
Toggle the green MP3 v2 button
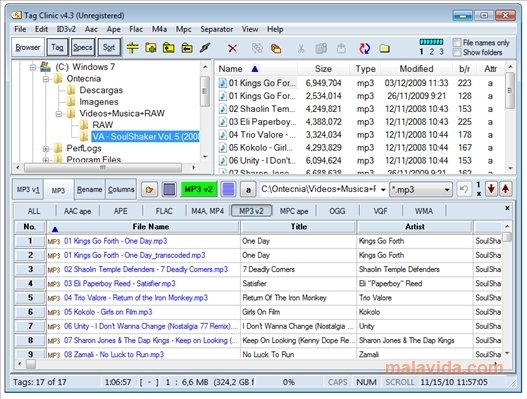point(199,189)
